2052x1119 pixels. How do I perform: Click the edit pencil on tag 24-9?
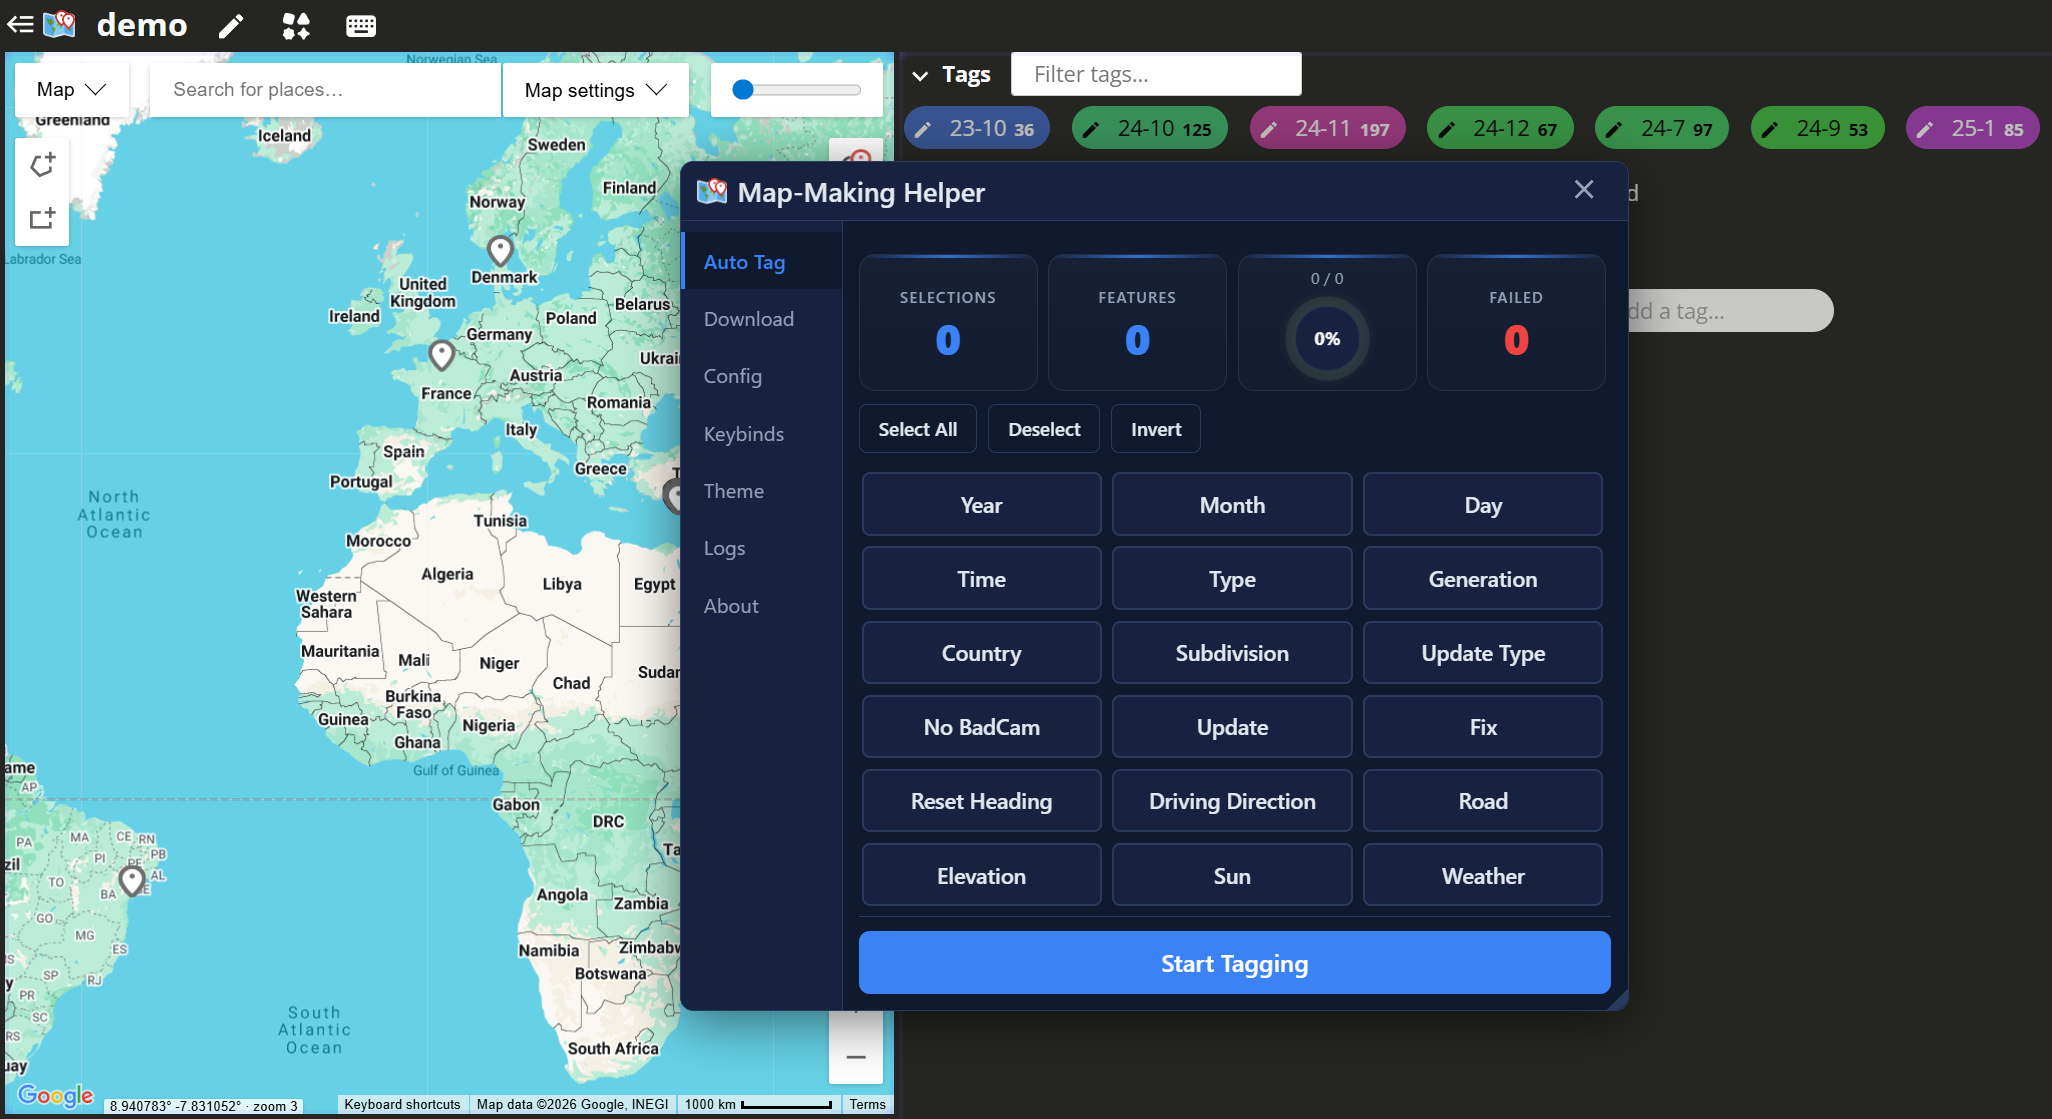click(1770, 129)
